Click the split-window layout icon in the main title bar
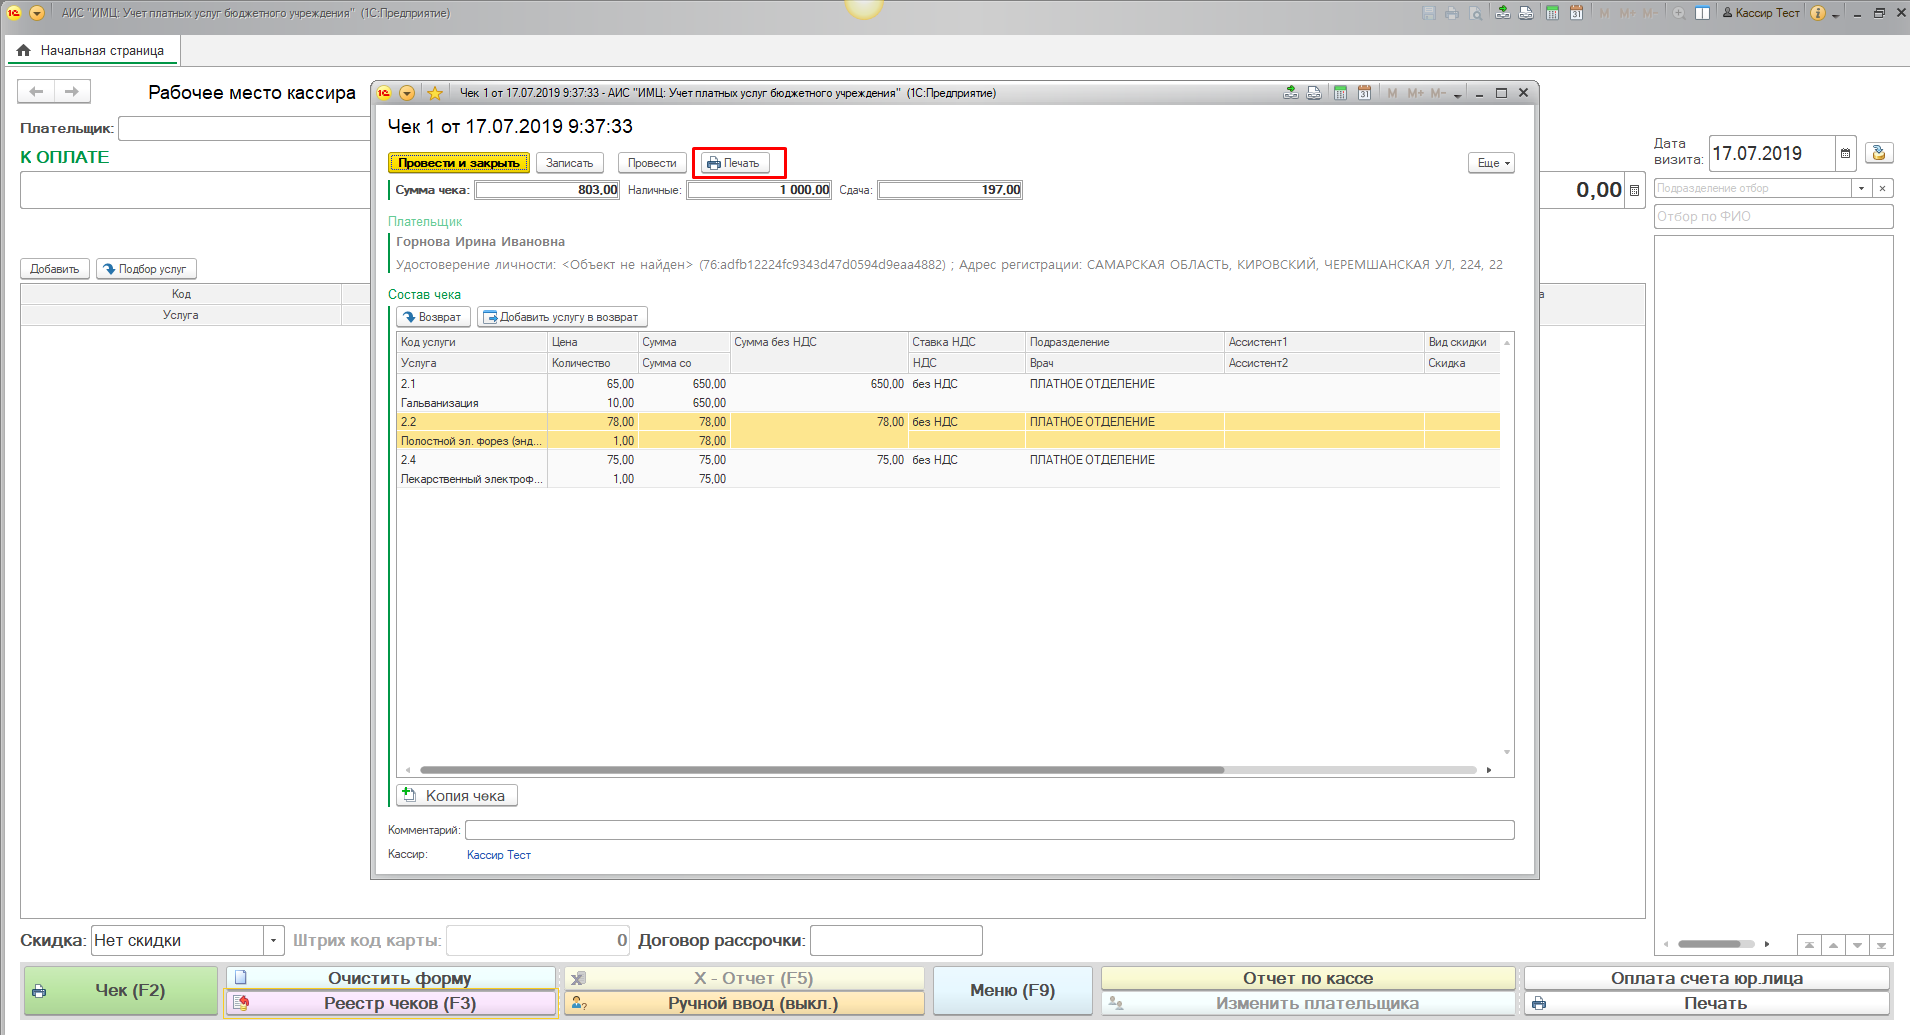This screenshot has width=1910, height=1035. click(x=1702, y=13)
